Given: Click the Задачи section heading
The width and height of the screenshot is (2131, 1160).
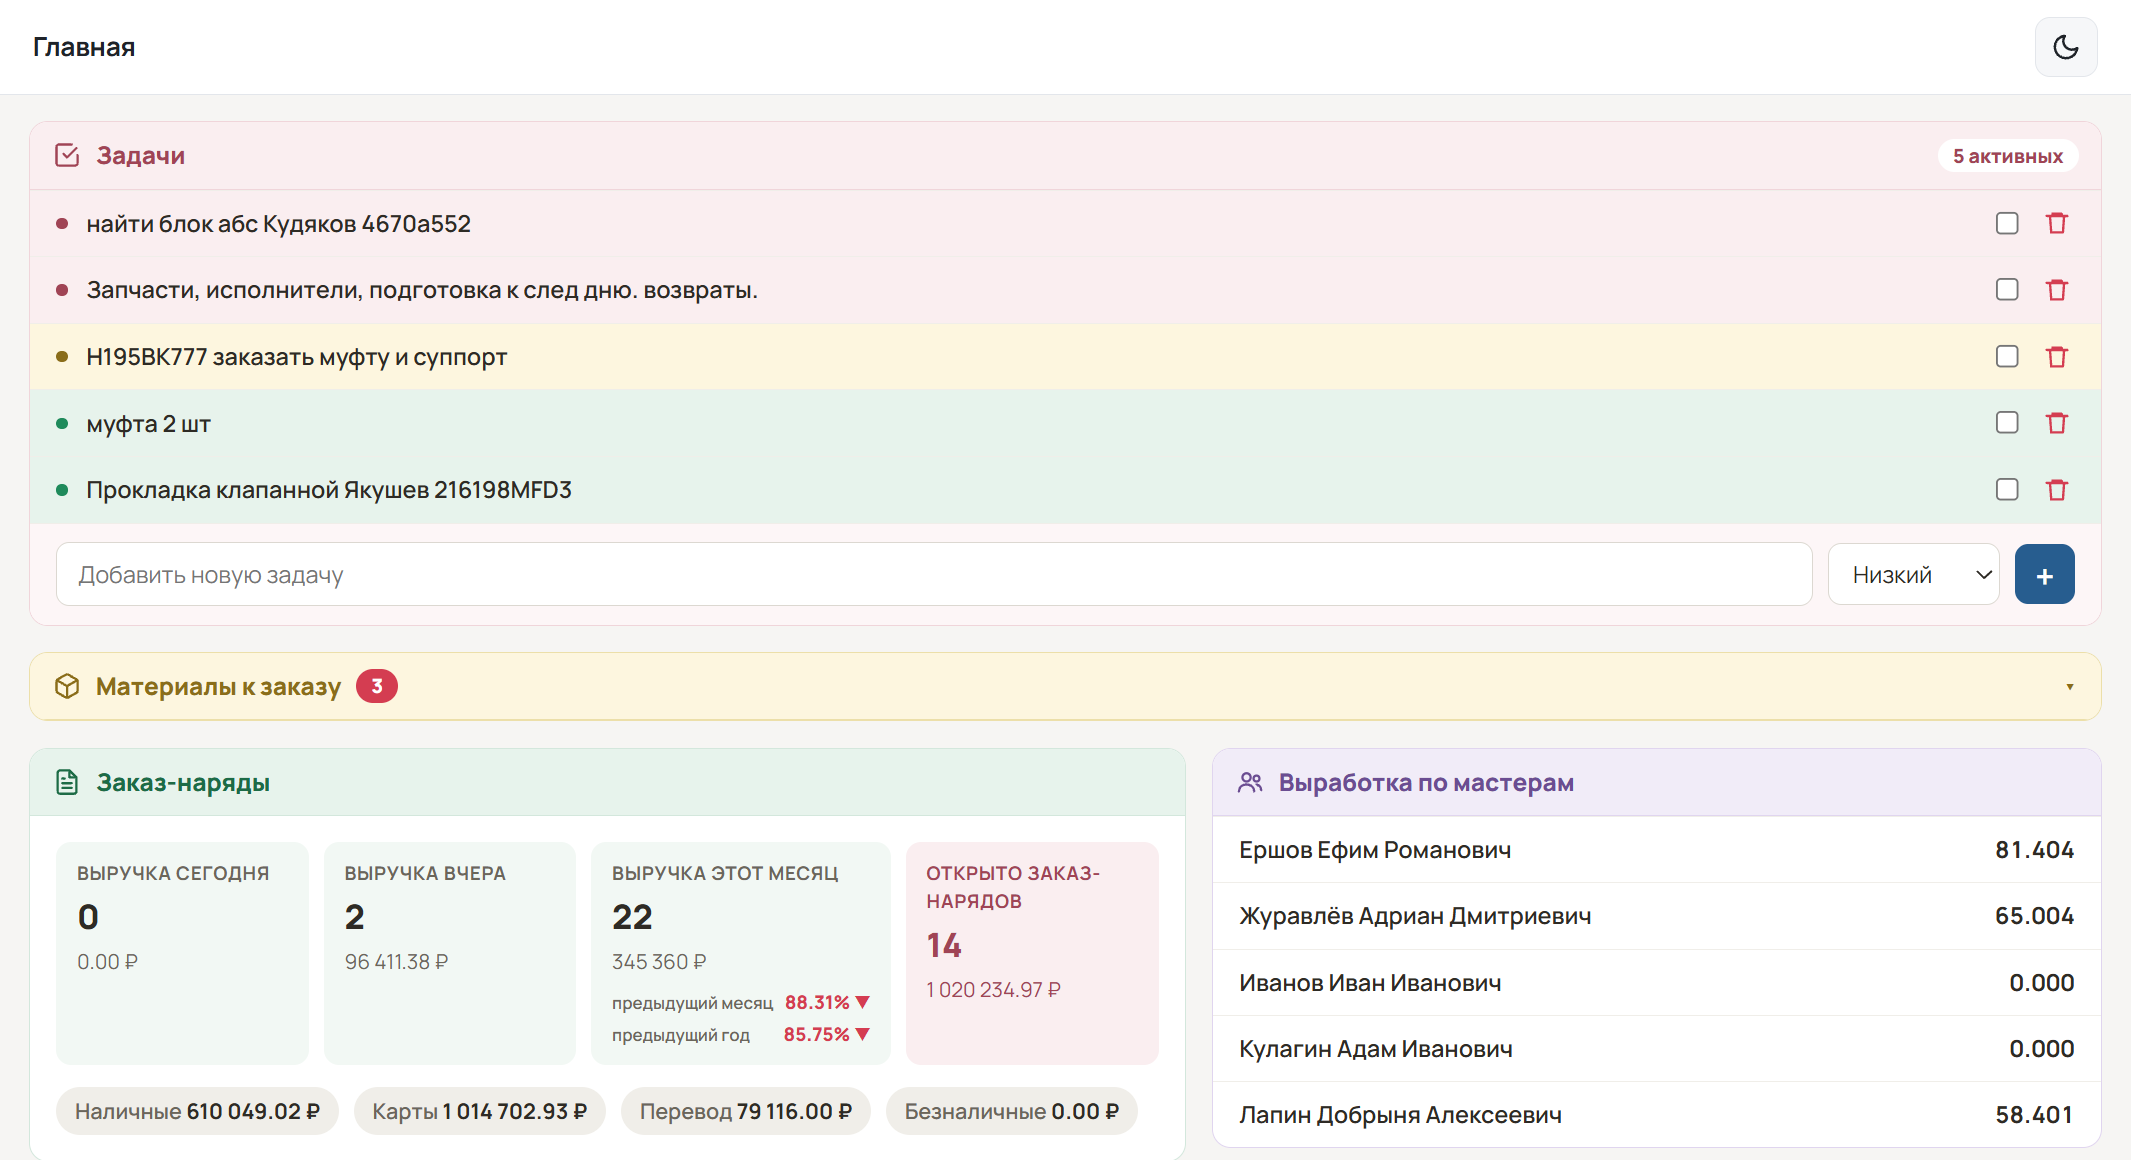Looking at the screenshot, I should pos(141,155).
